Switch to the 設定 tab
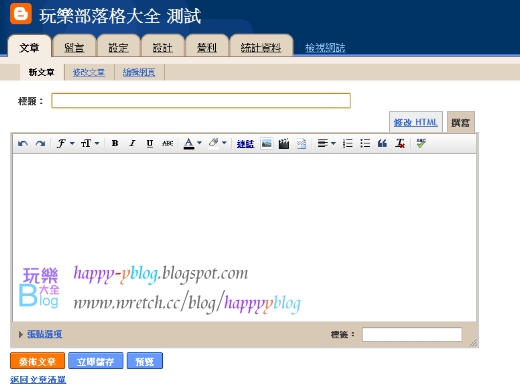This screenshot has width=520, height=390. (x=118, y=47)
